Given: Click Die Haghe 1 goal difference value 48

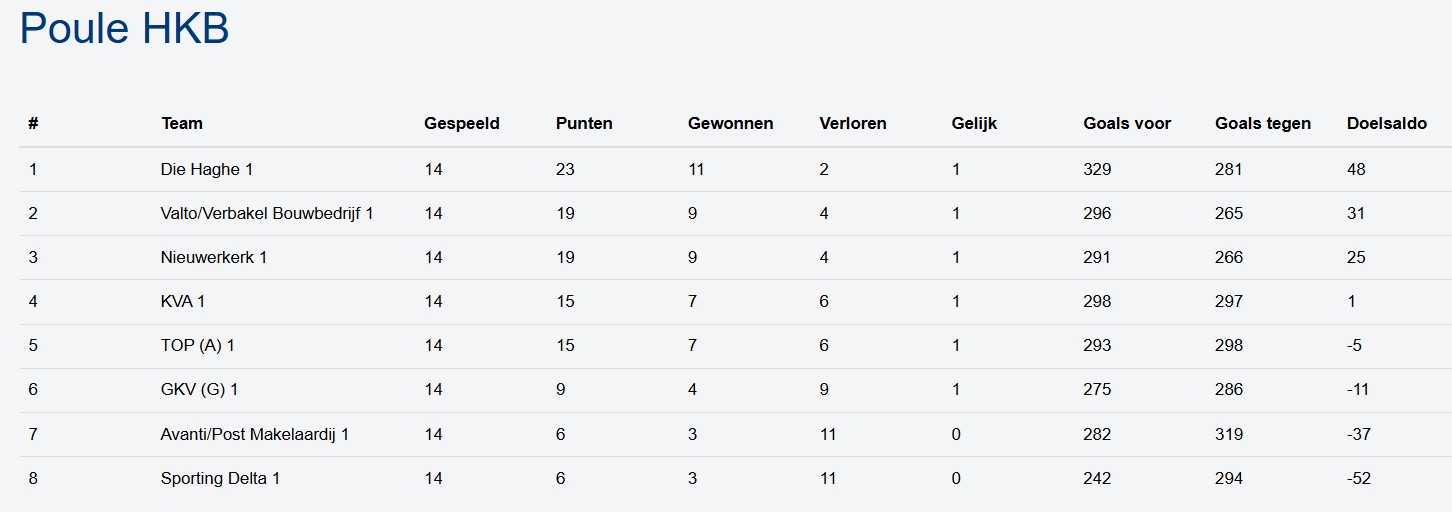Looking at the screenshot, I should point(1356,170).
